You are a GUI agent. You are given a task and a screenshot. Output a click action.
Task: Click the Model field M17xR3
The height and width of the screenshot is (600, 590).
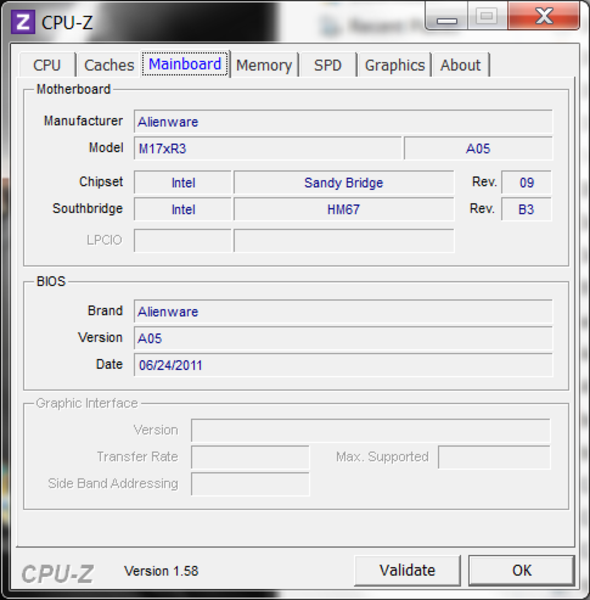268,148
